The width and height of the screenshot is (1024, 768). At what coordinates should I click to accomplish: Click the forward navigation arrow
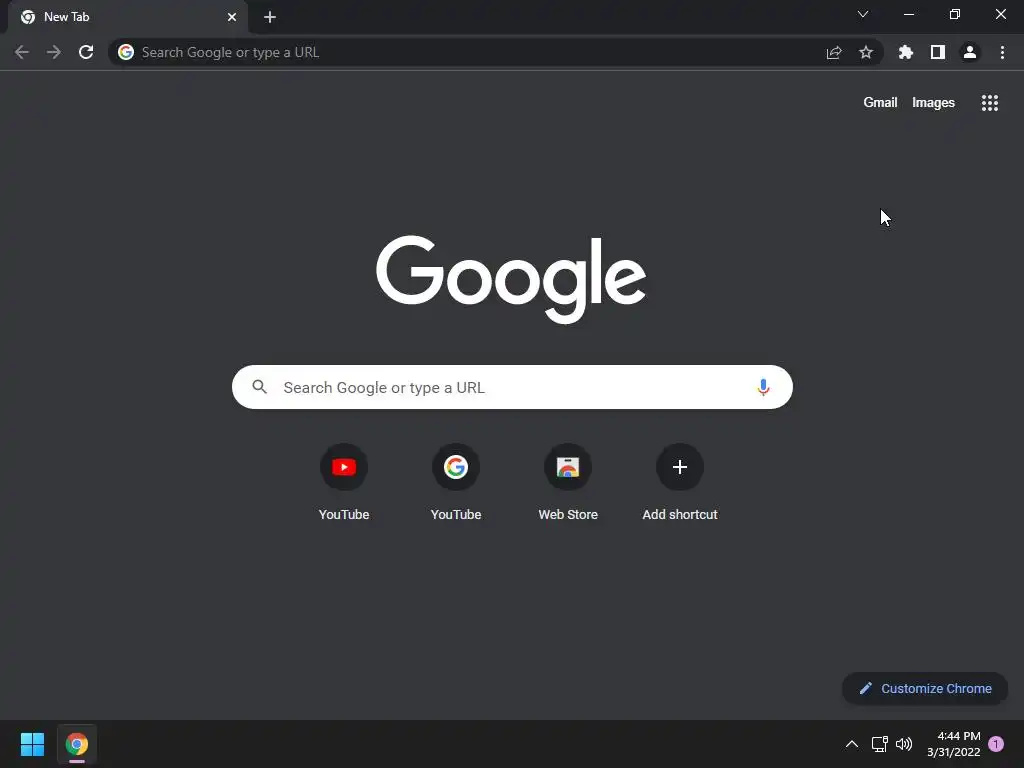(x=54, y=52)
